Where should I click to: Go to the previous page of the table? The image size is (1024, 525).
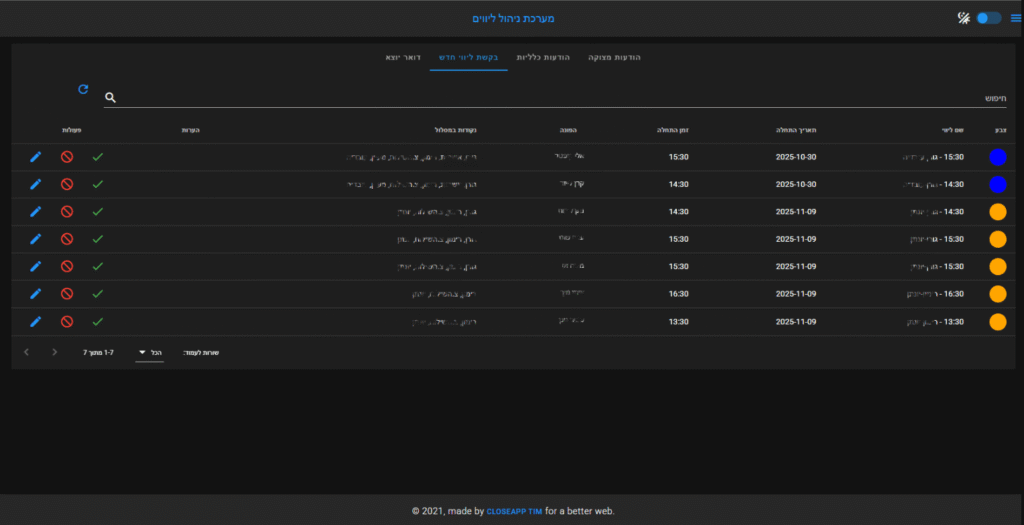coord(54,352)
